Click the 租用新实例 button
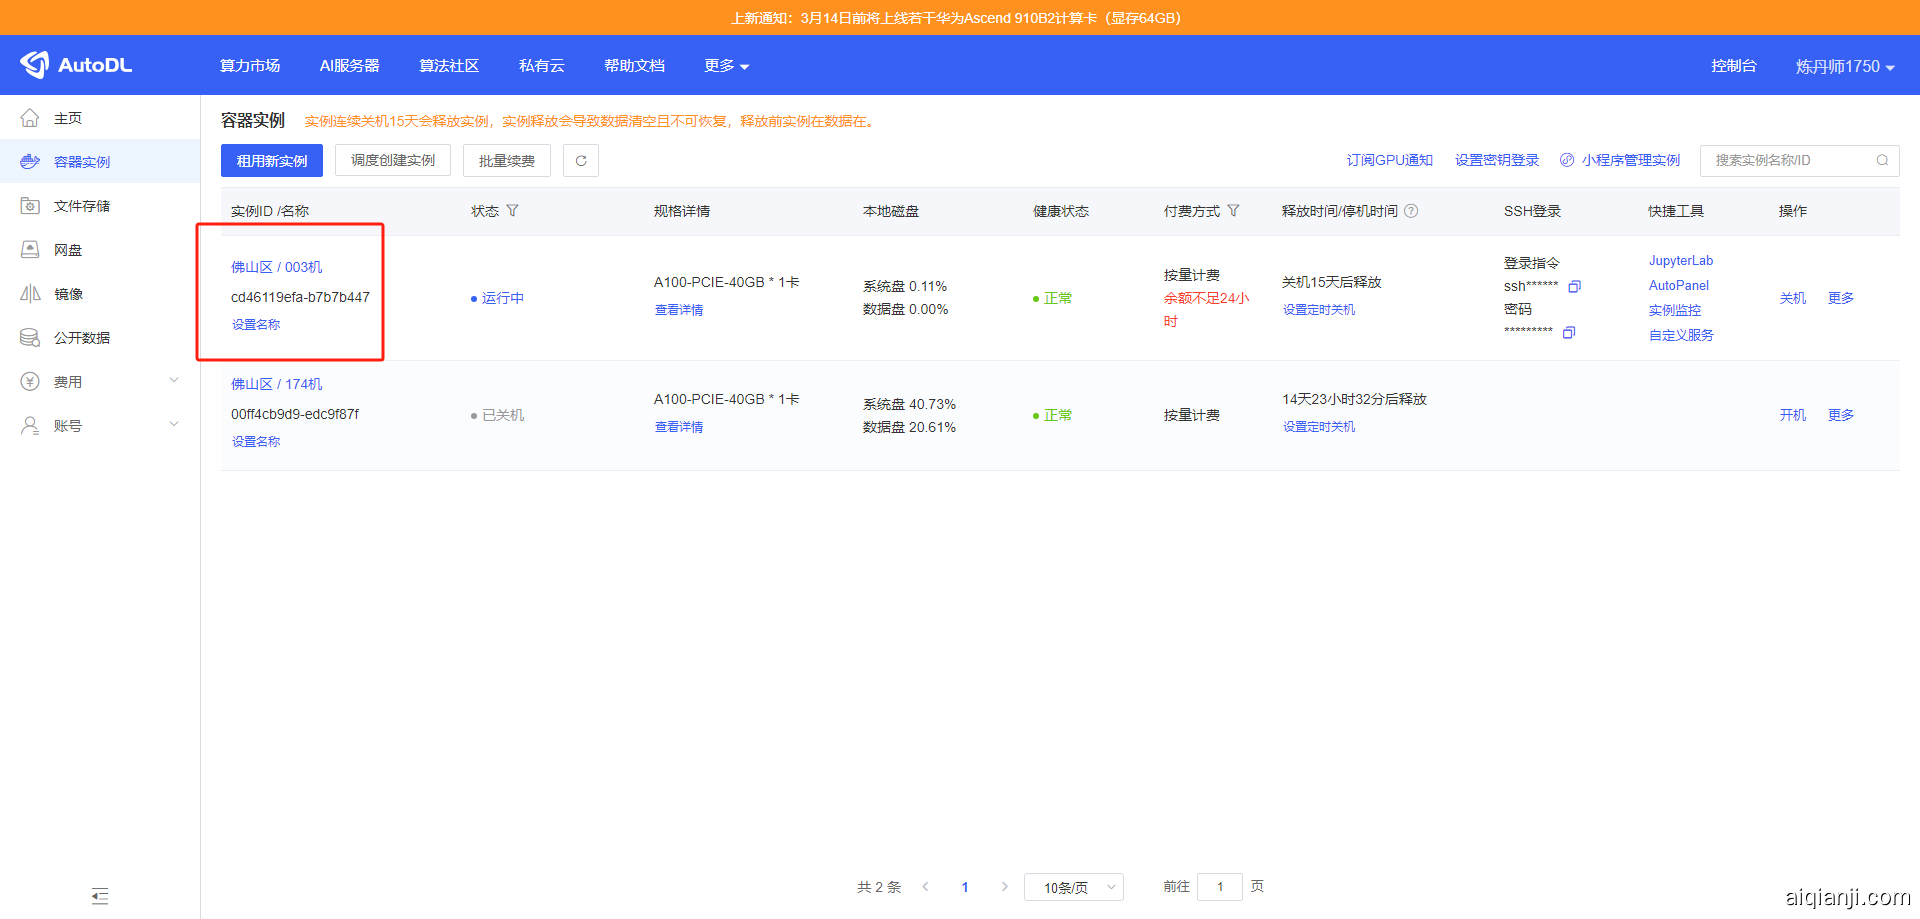Viewport: 1920px width, 919px height. pyautogui.click(x=271, y=160)
